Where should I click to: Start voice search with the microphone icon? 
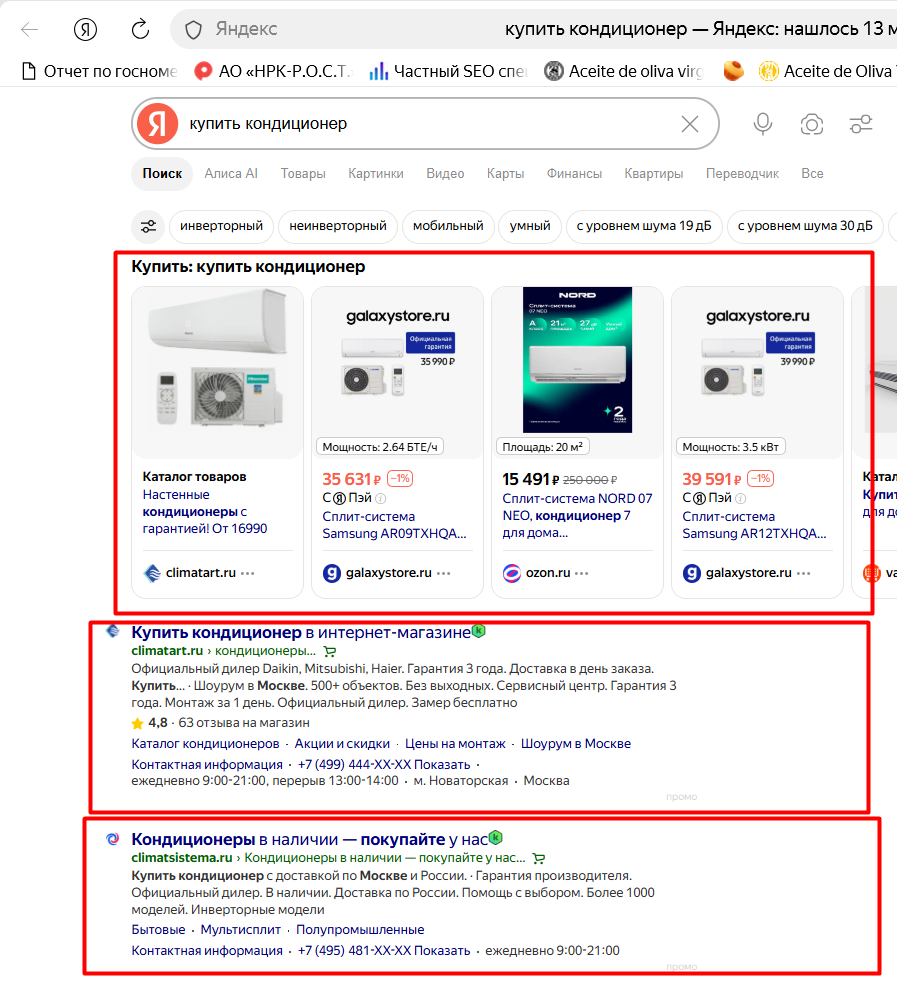click(763, 124)
